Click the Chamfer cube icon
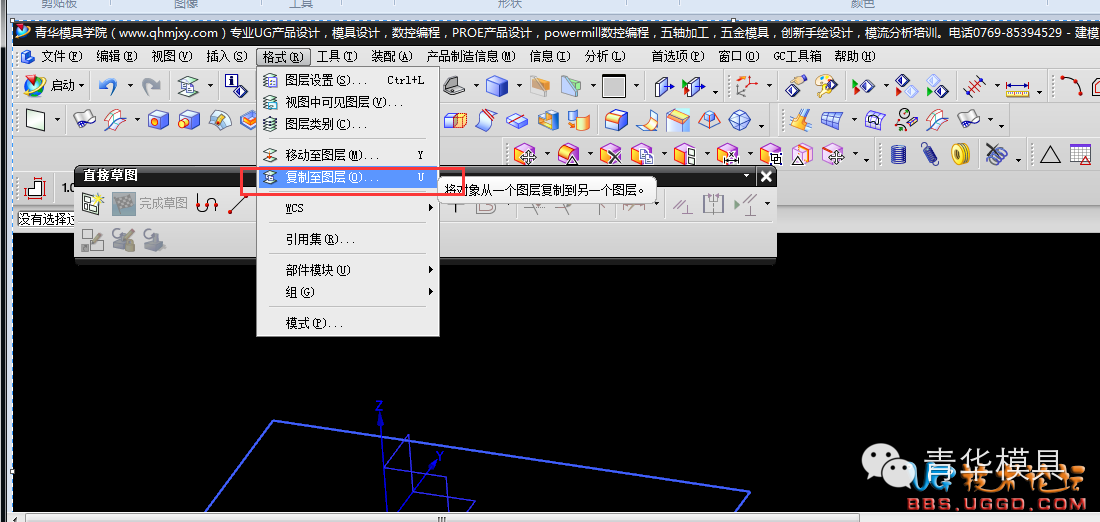The width and height of the screenshot is (1100, 522). 678,120
